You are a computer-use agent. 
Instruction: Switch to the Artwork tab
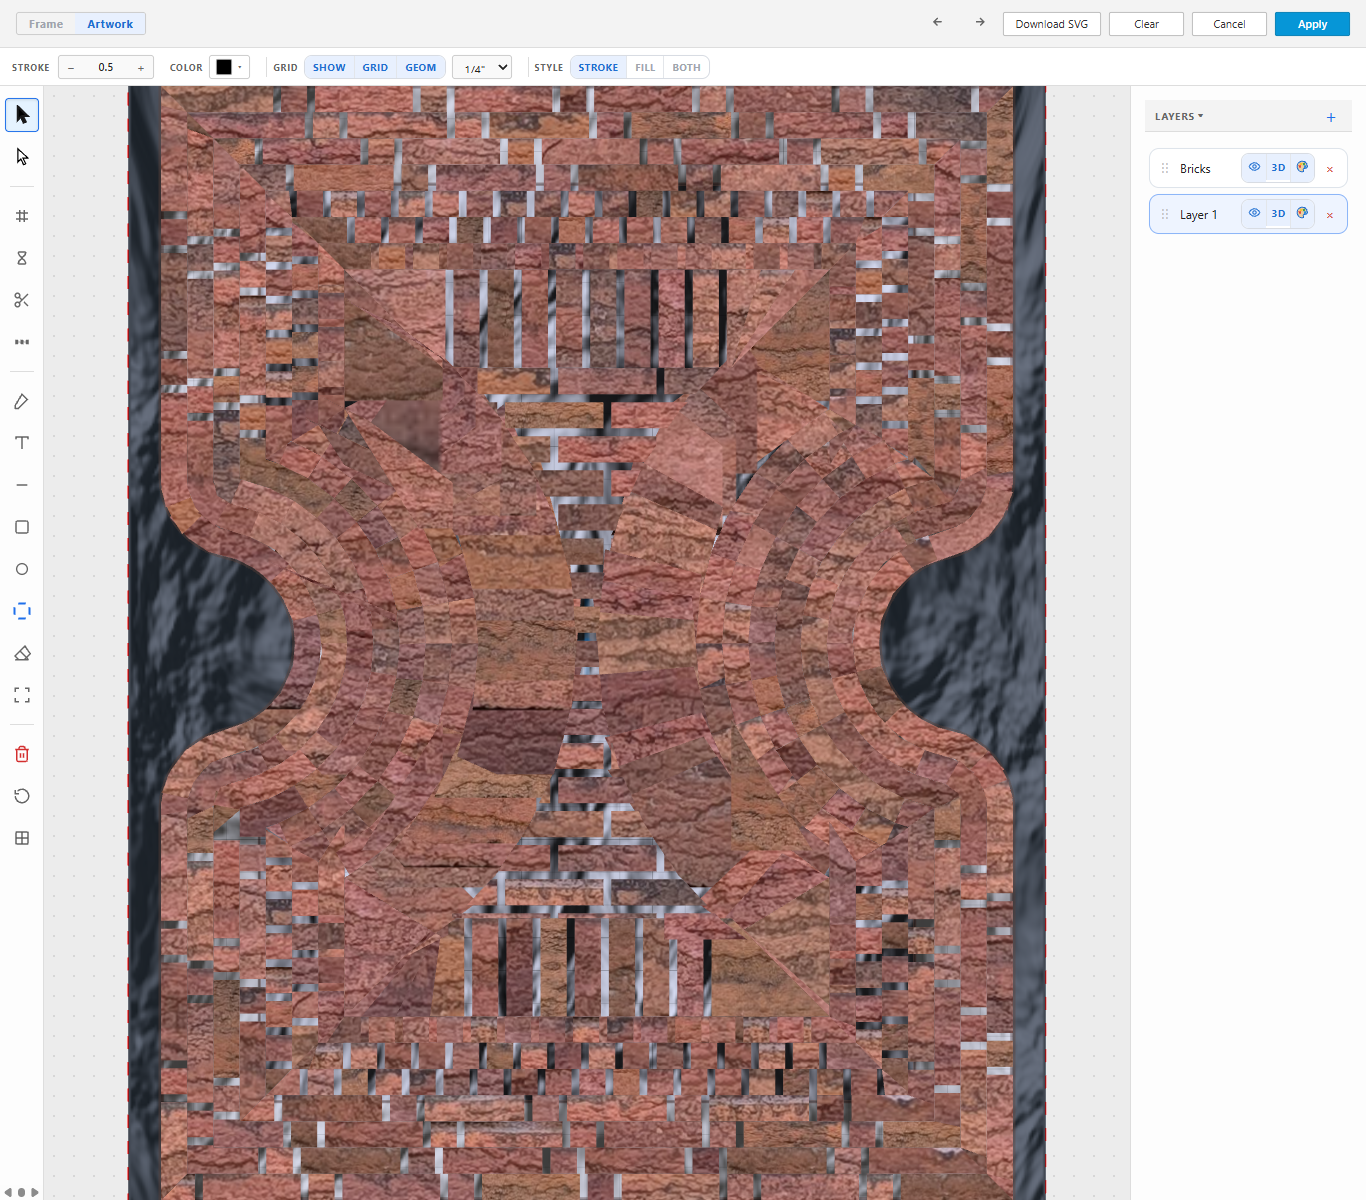point(110,24)
